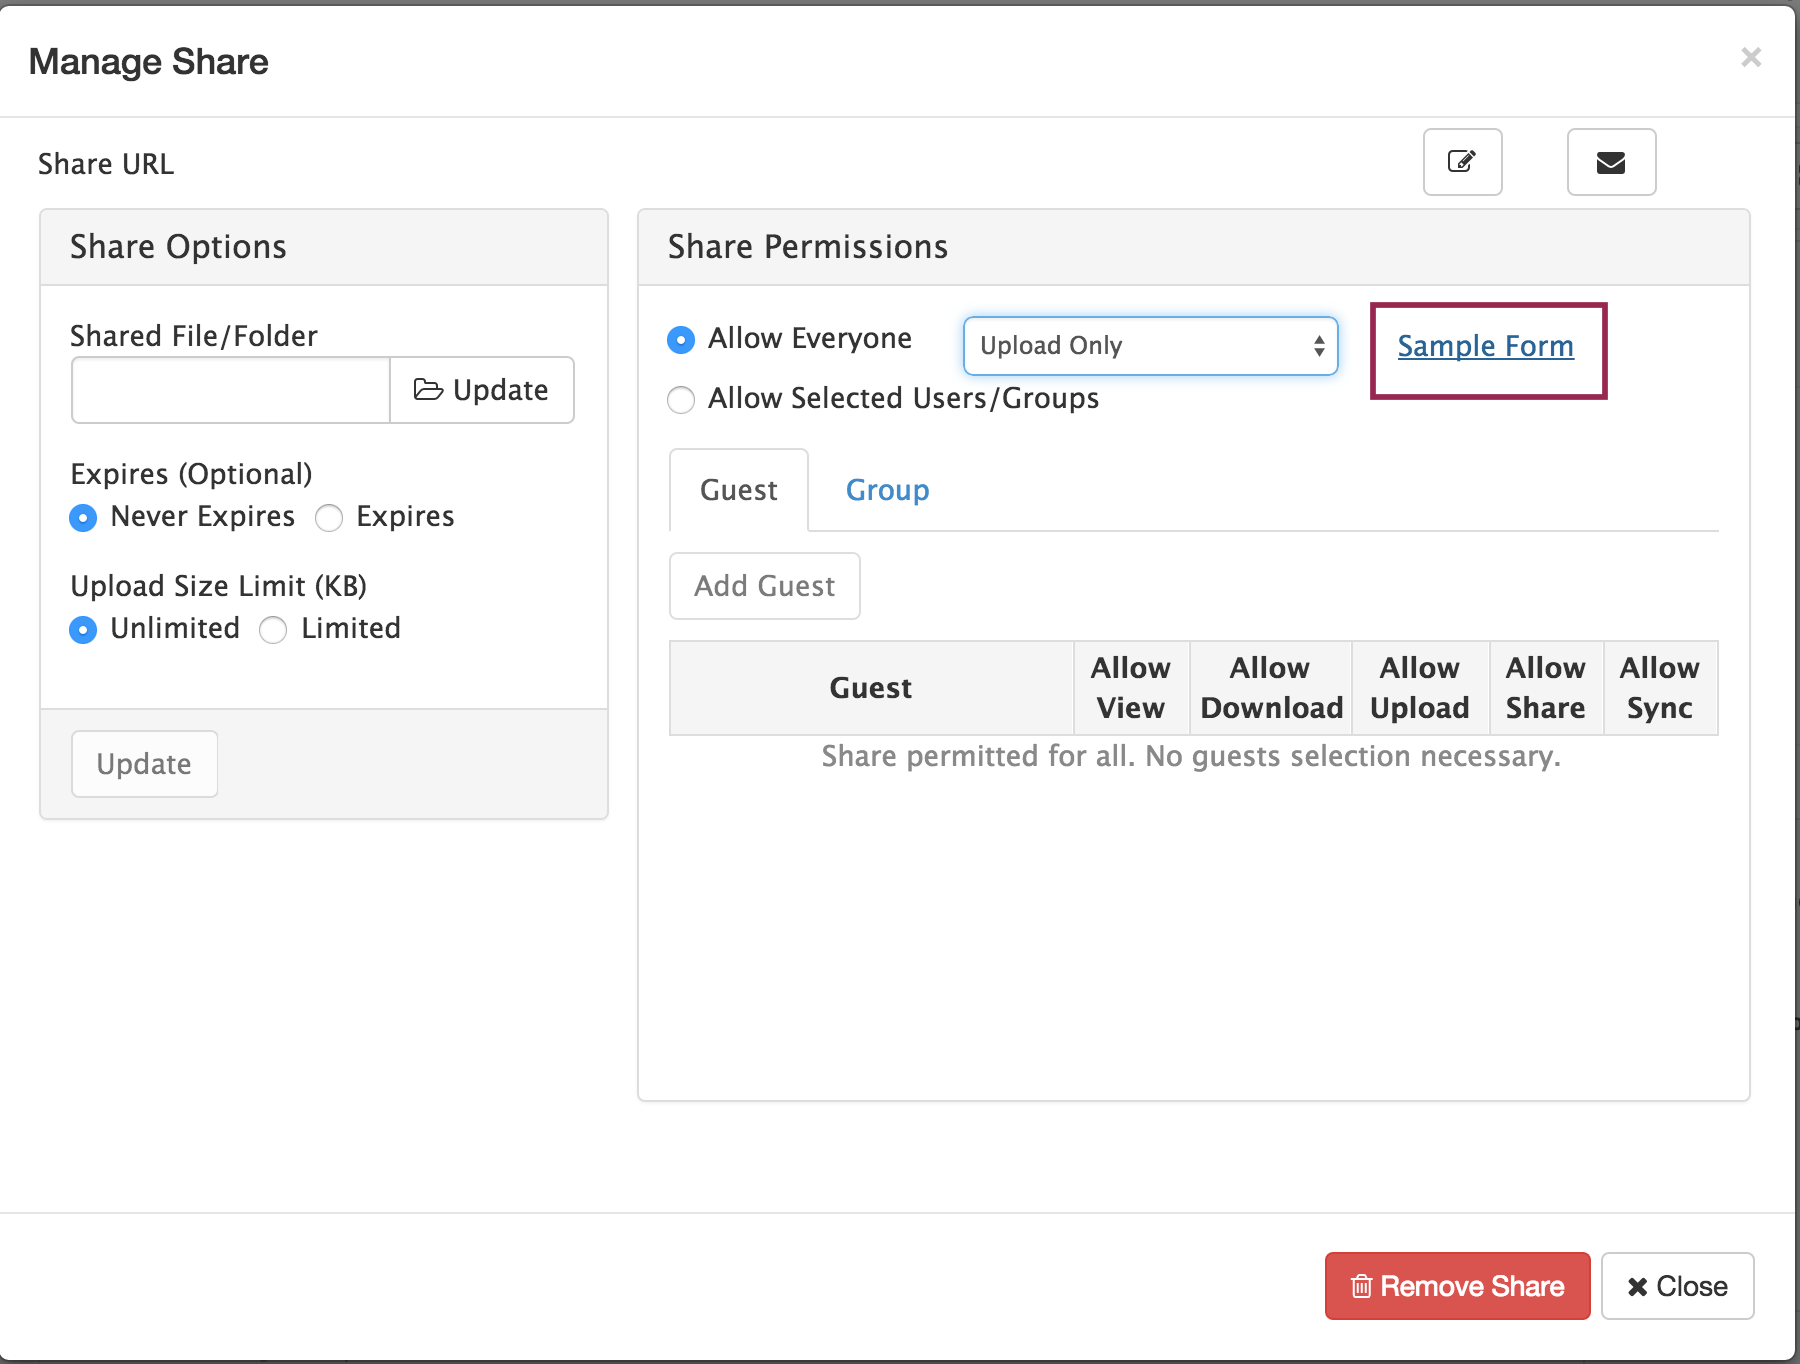The width and height of the screenshot is (1800, 1364).
Task: Close the Manage Share dialog with X
Action: (1751, 57)
